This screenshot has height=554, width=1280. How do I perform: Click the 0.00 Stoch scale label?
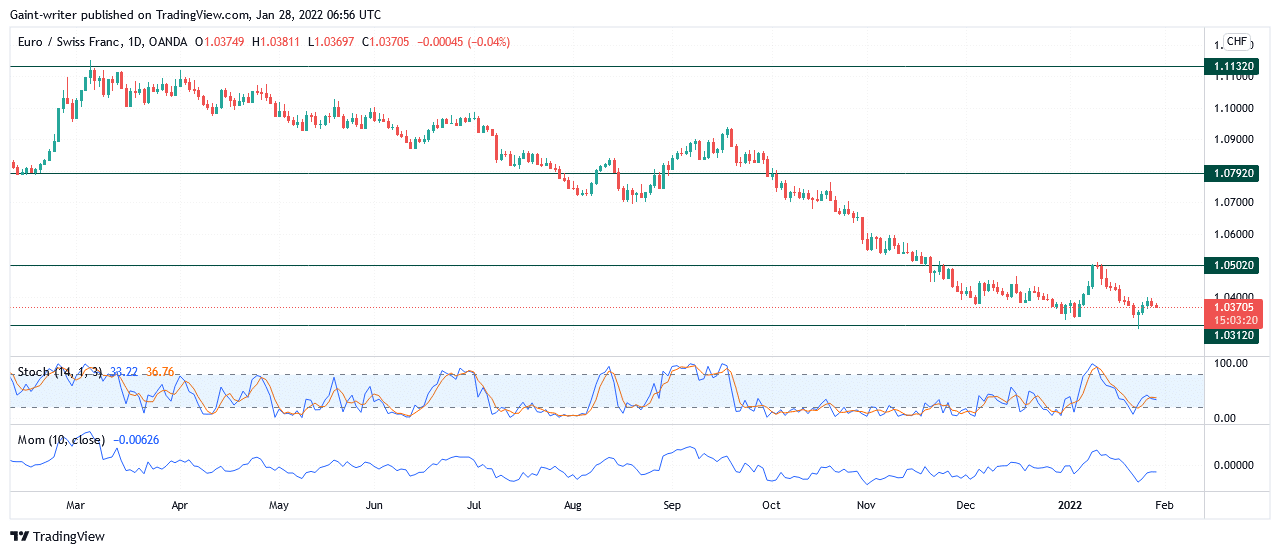coord(1225,419)
